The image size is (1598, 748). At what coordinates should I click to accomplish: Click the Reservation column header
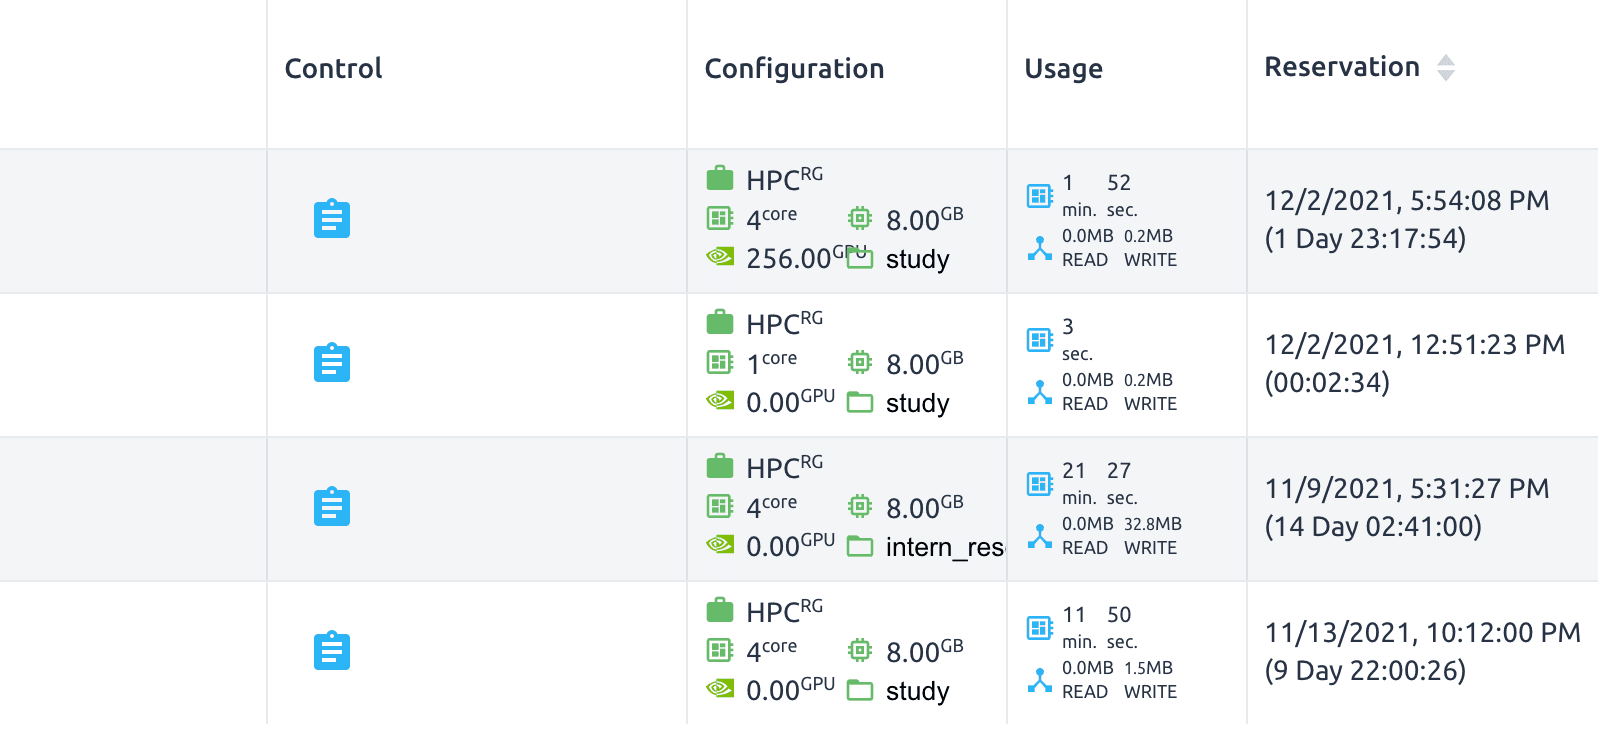[x=1342, y=67]
